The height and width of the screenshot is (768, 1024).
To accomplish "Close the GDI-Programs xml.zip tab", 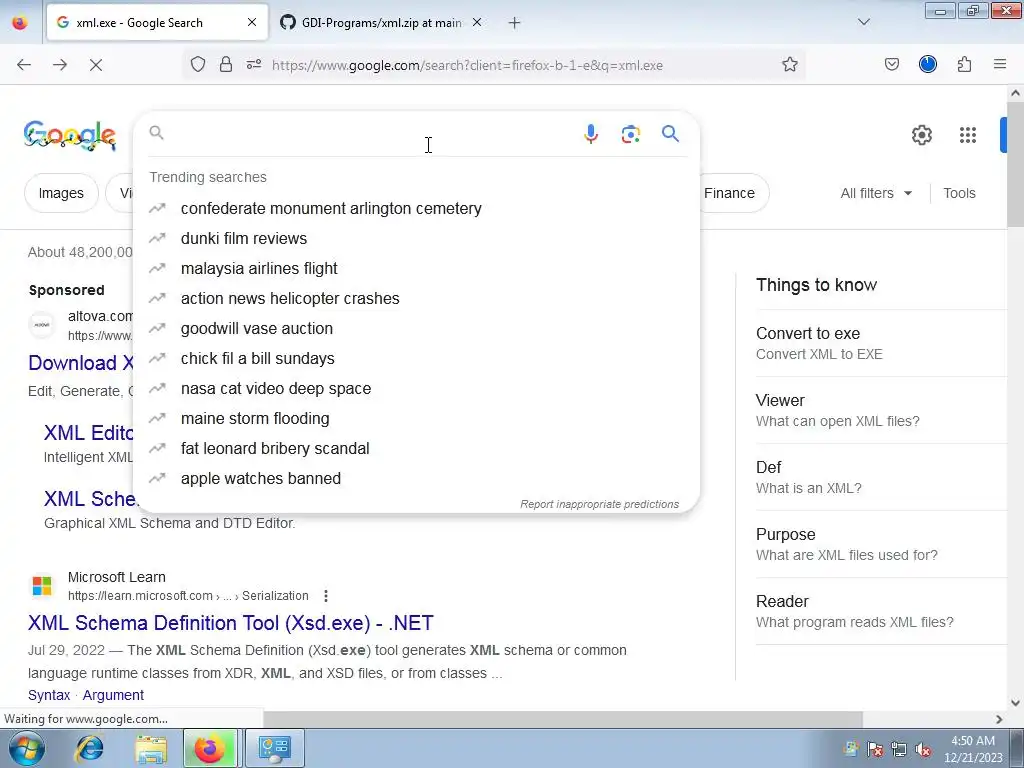I will pyautogui.click(x=477, y=22).
